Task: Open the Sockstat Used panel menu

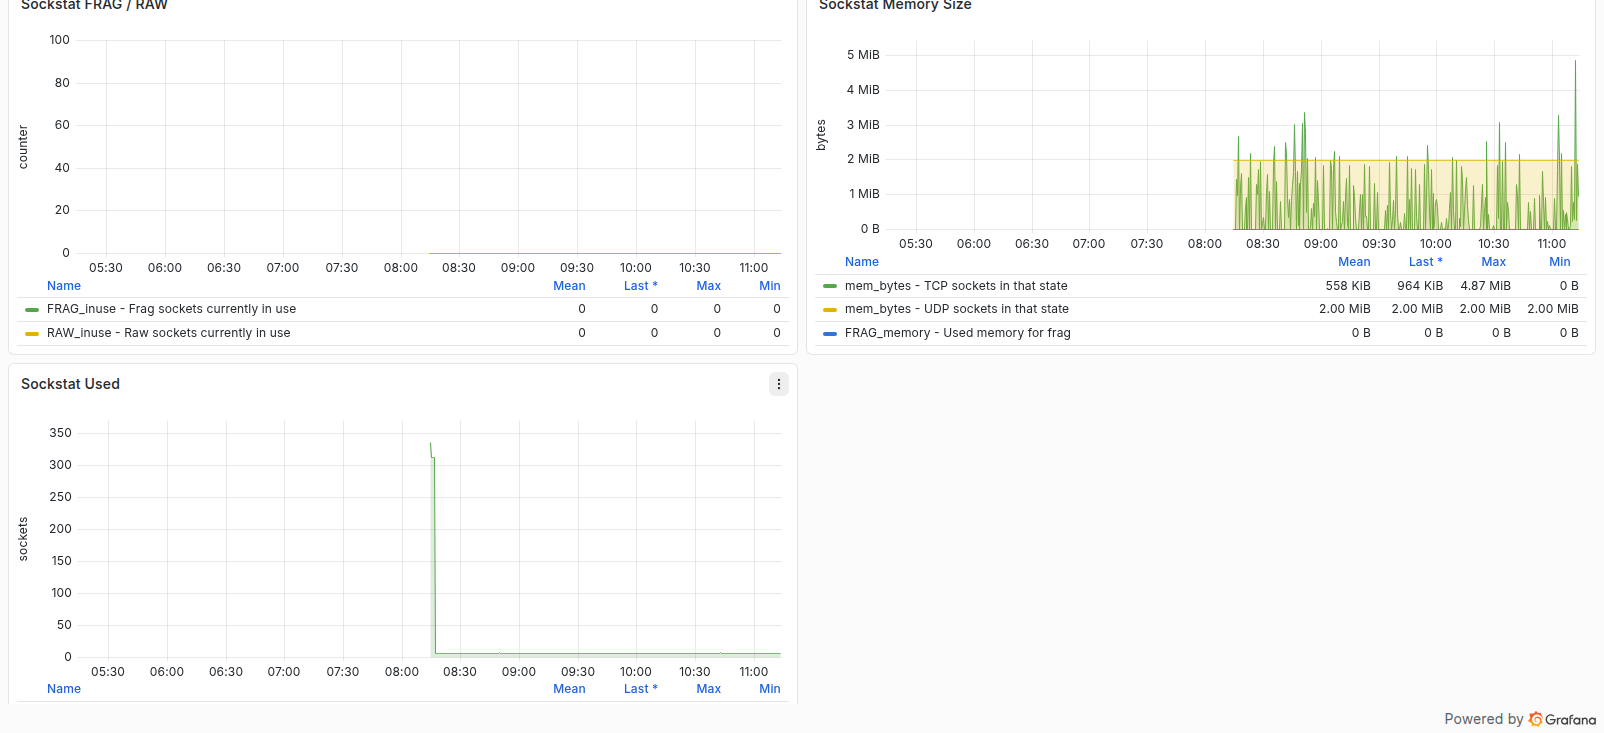Action: [x=779, y=384]
